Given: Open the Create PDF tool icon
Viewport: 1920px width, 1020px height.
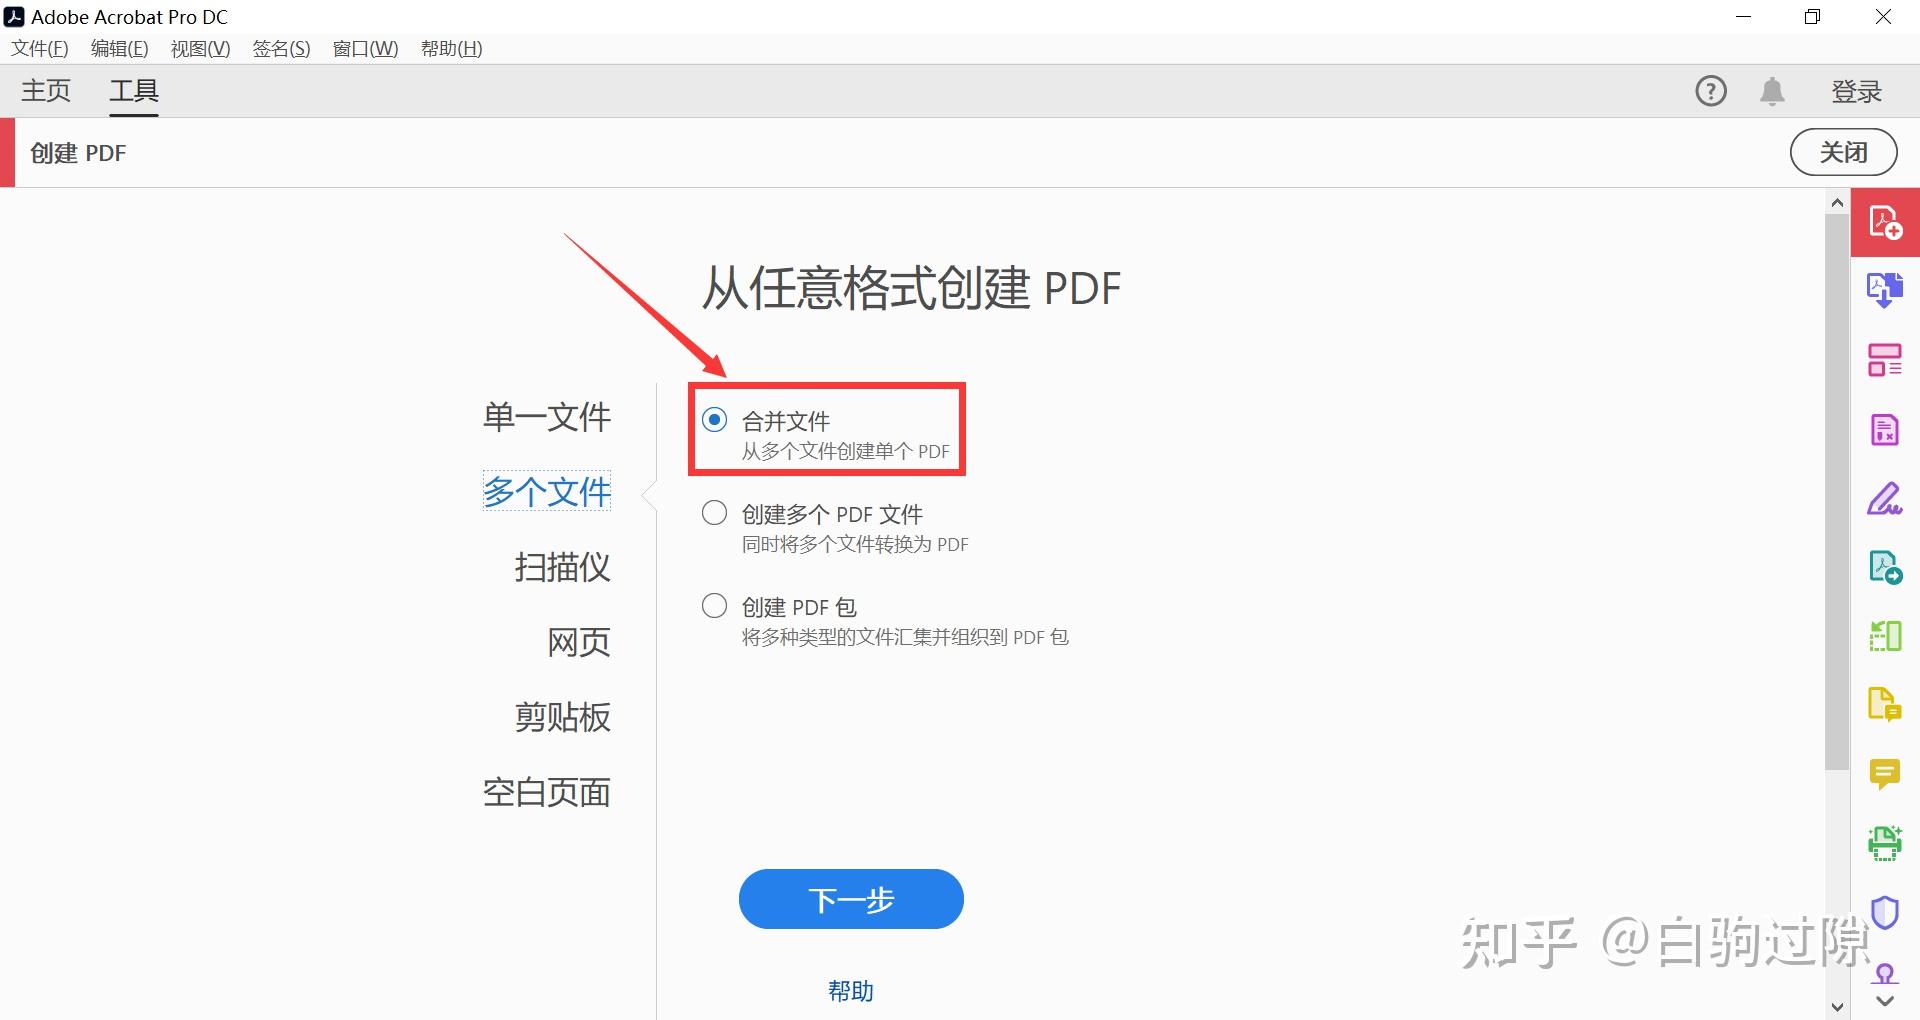Looking at the screenshot, I should click(1885, 222).
